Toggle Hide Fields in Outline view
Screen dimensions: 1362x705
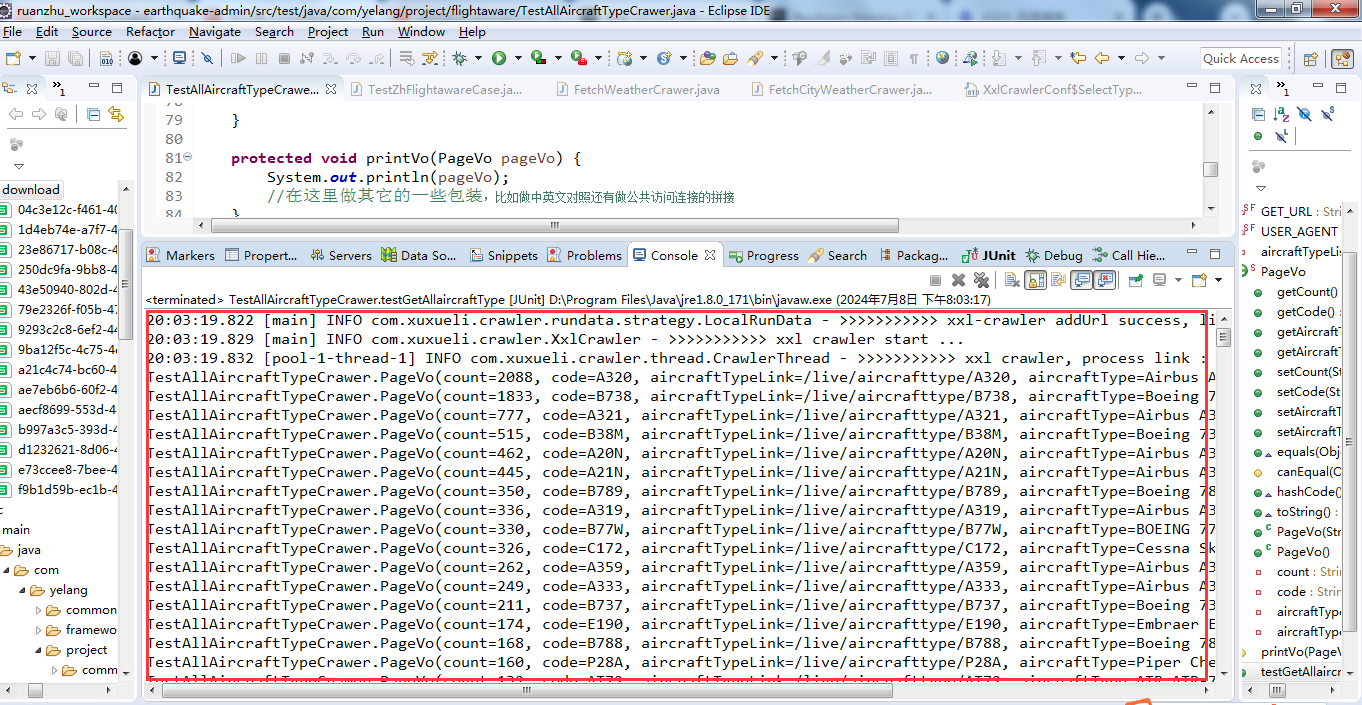click(1305, 114)
